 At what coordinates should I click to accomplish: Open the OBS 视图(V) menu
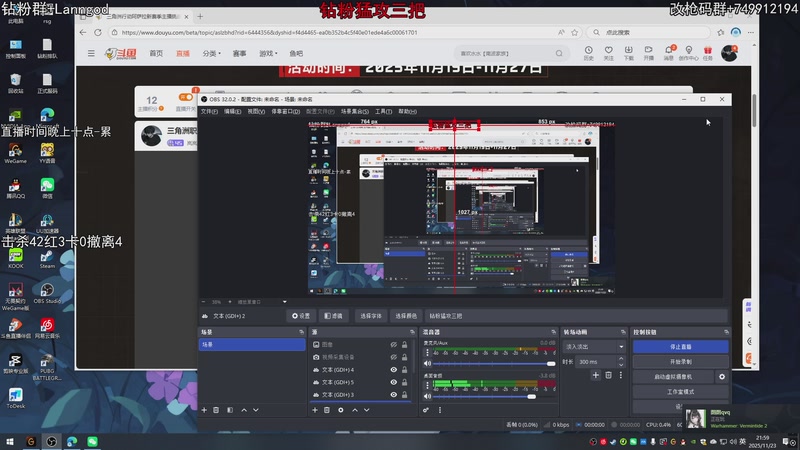[x=256, y=111]
